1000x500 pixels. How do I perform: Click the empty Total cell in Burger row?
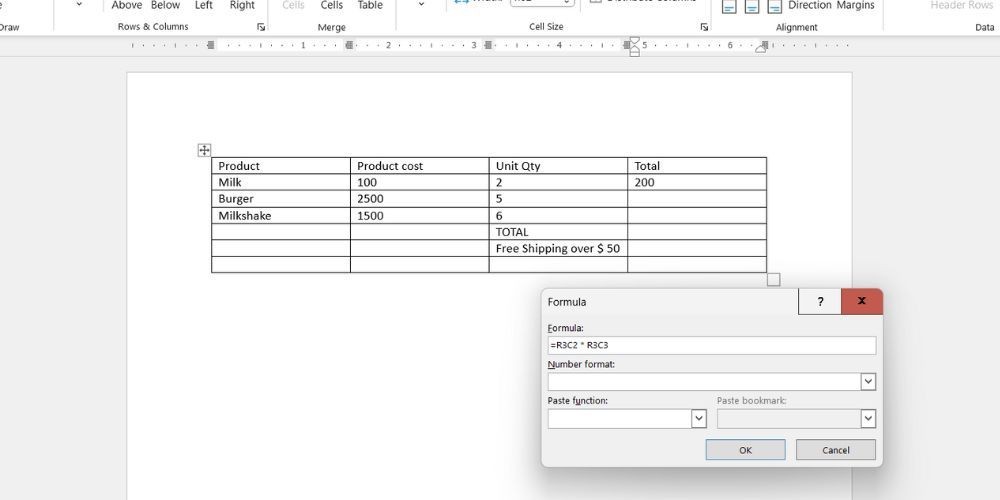coord(697,199)
